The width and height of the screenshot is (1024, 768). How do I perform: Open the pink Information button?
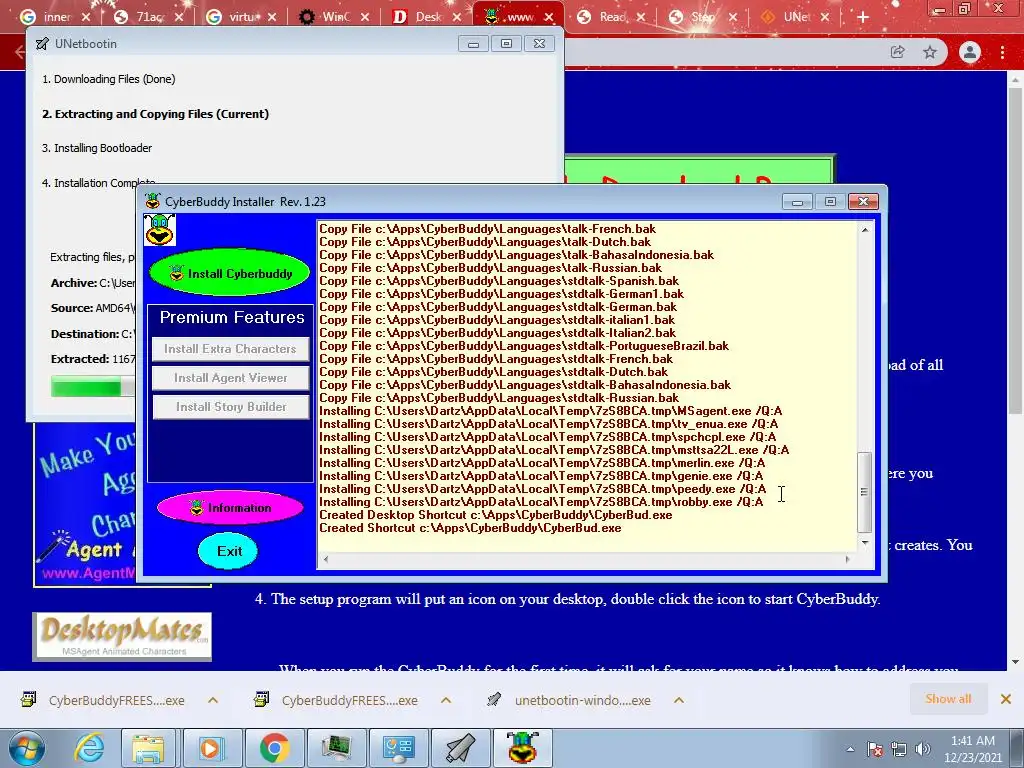pyautogui.click(x=230, y=507)
